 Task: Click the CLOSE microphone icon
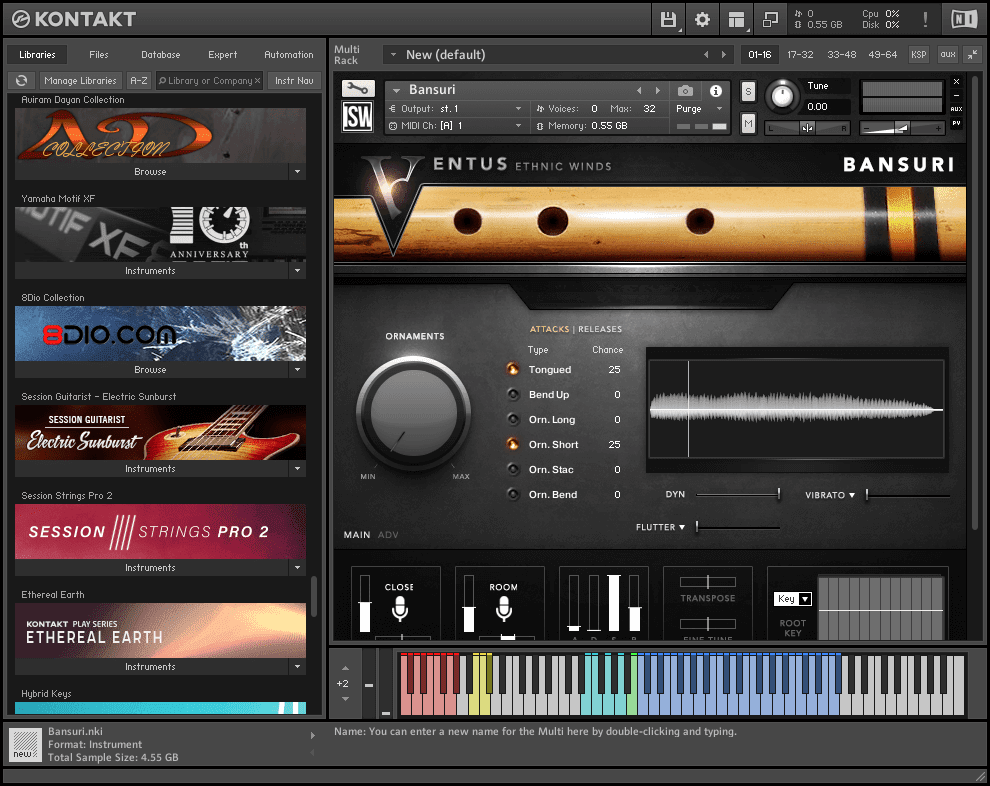click(400, 609)
